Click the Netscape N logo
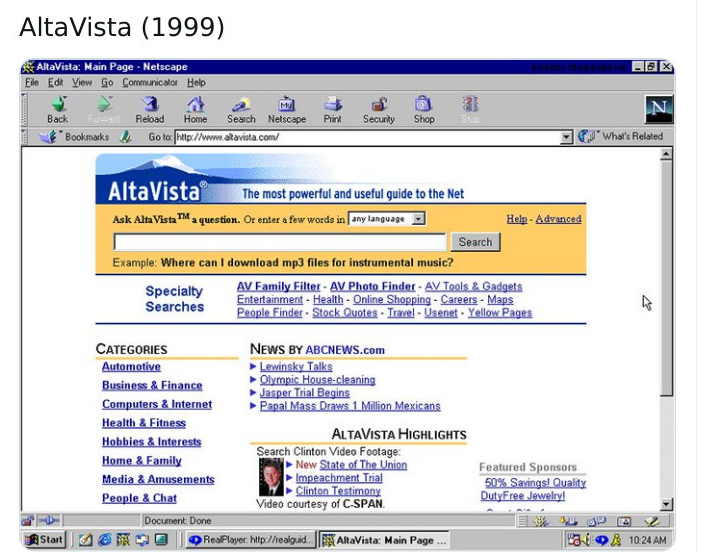This screenshot has height=552, width=713. [659, 109]
